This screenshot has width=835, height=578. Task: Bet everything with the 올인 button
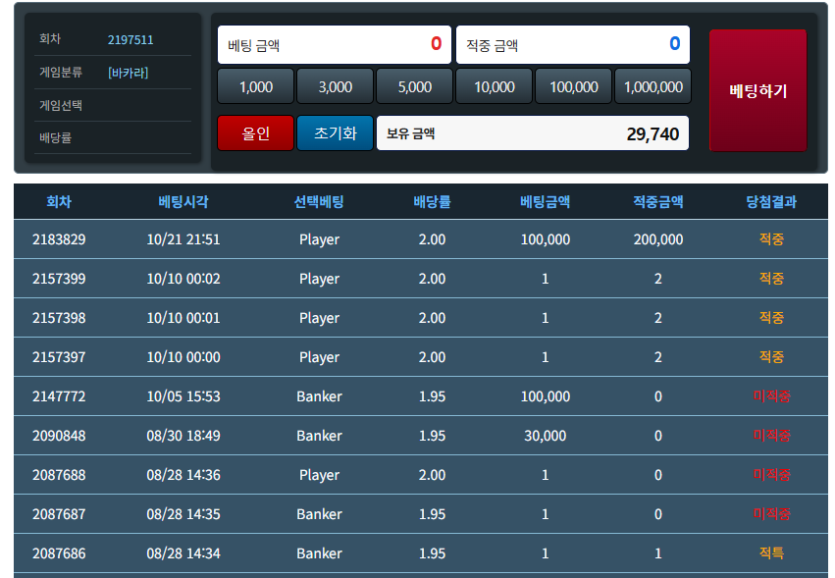point(256,133)
